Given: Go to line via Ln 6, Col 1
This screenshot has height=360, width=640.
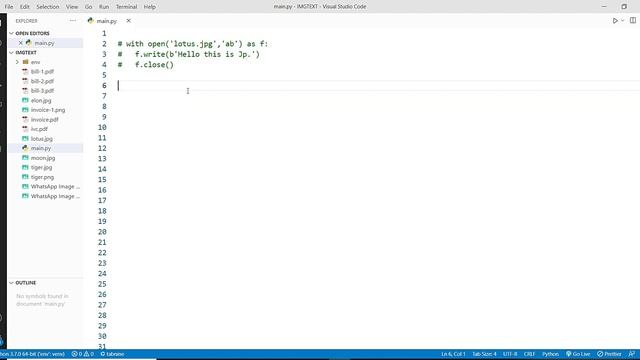Looking at the screenshot, I should pos(453,354).
